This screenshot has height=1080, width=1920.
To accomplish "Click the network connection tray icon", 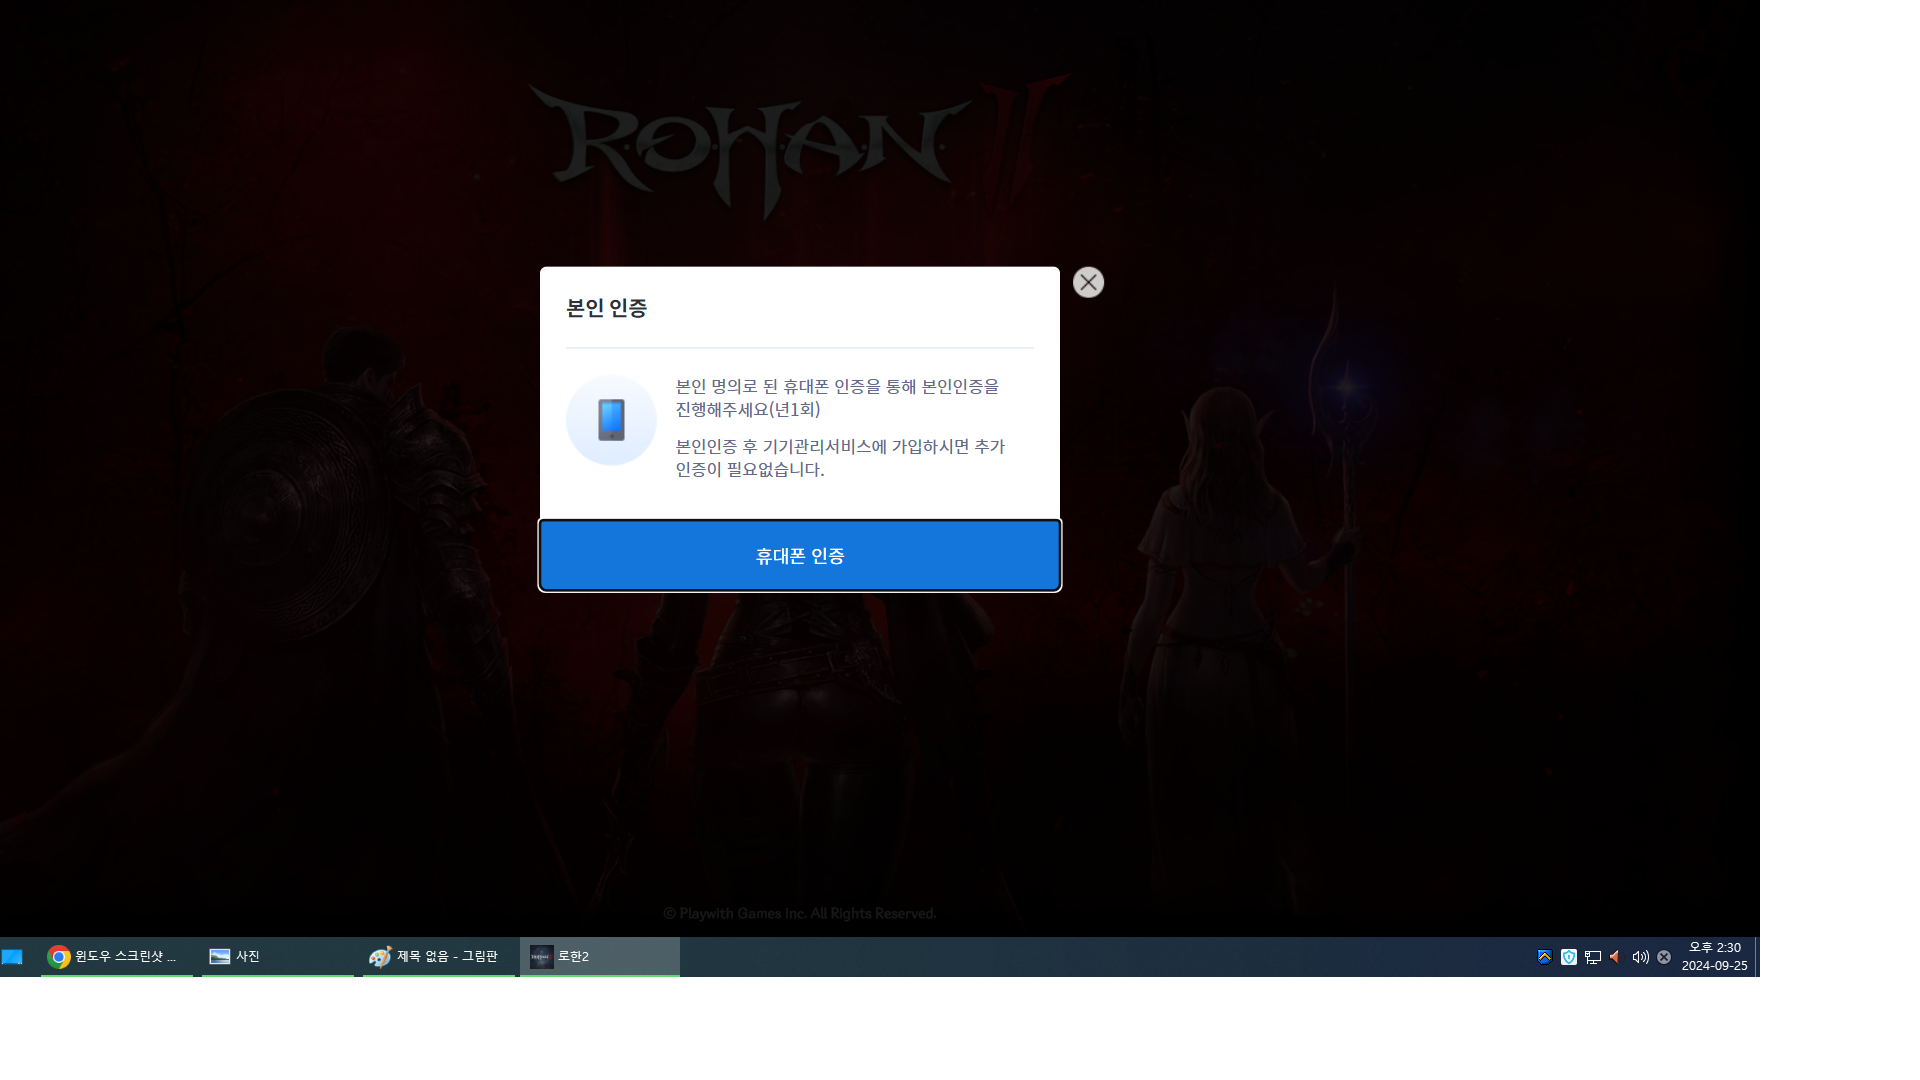I will tap(1592, 957).
